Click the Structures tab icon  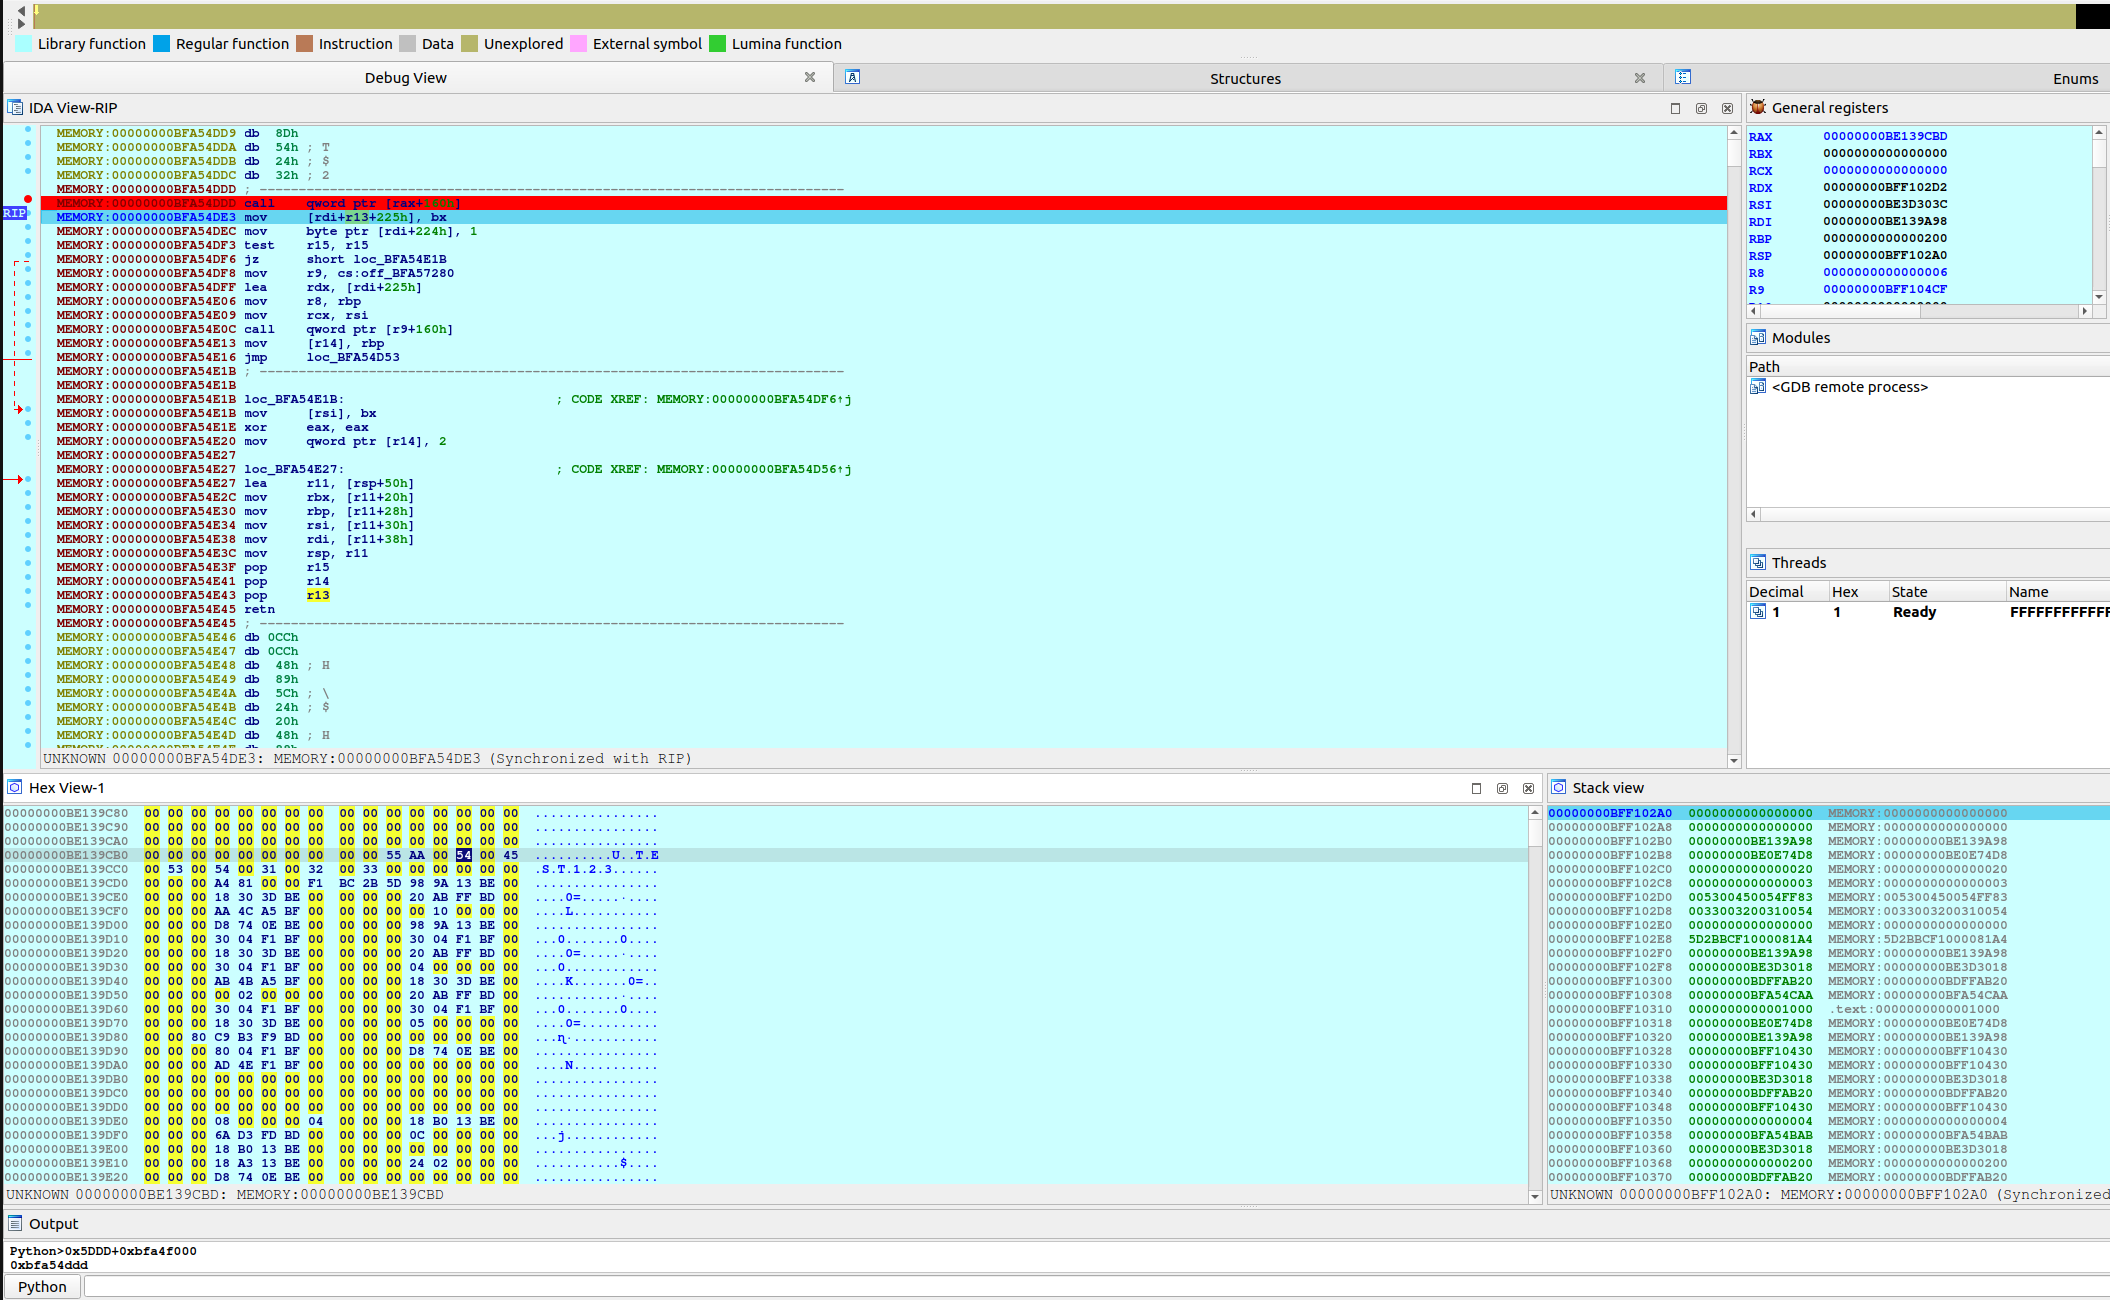pyautogui.click(x=852, y=77)
